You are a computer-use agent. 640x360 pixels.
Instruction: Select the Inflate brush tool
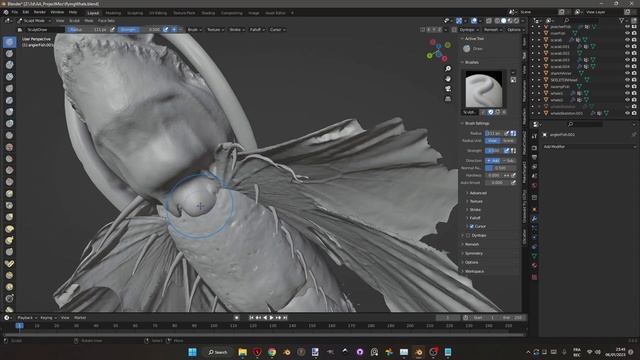click(9, 112)
